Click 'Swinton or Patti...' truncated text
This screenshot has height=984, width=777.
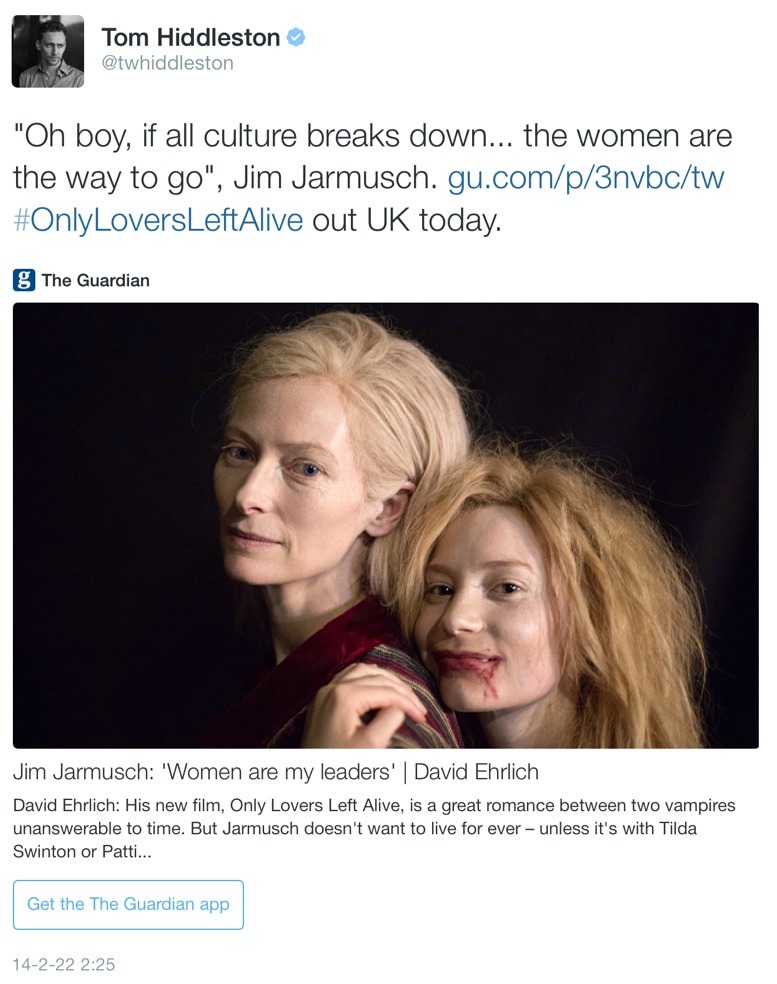82,852
